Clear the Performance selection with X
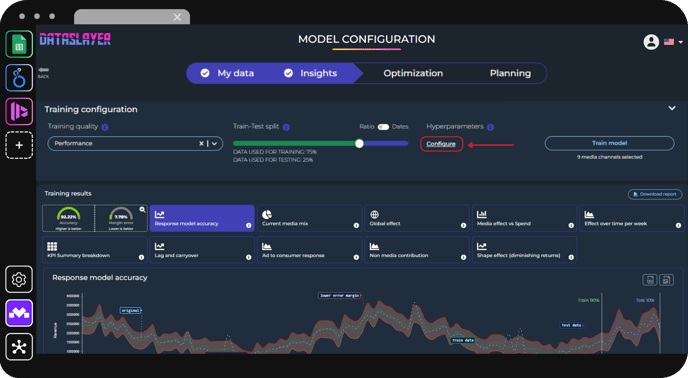688x378 pixels. [201, 144]
